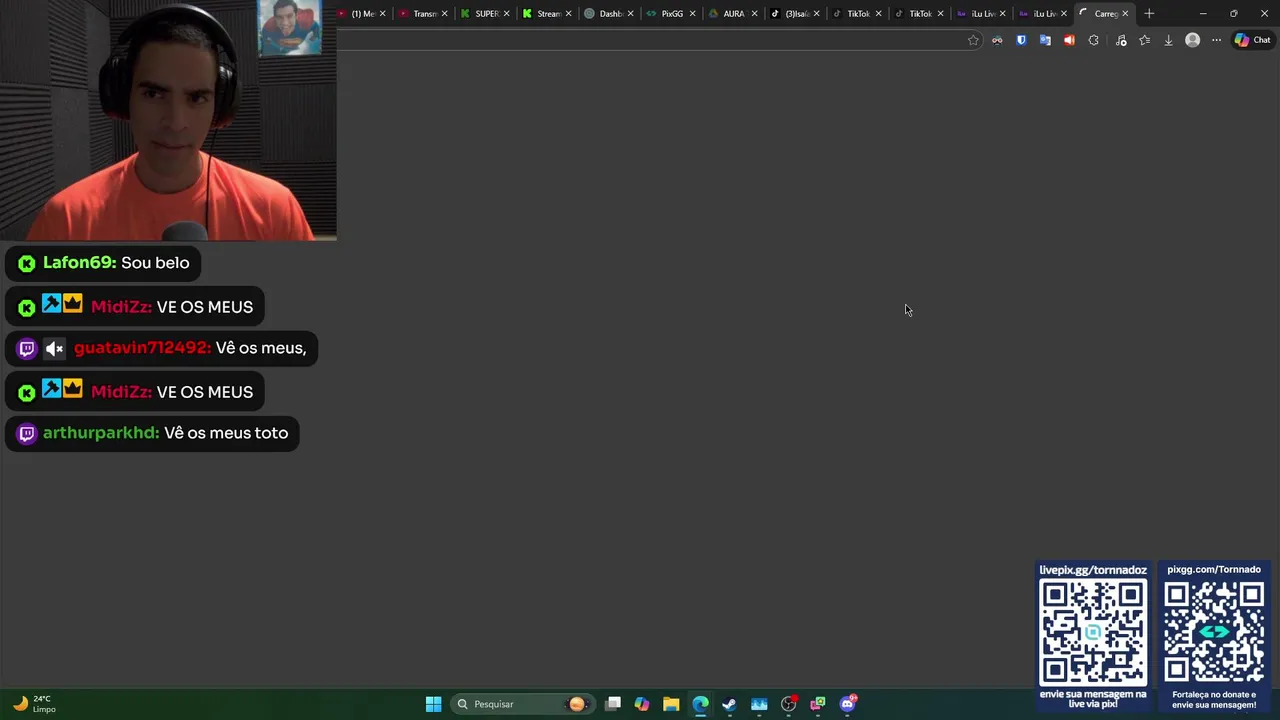Image resolution: width=1280 pixels, height=720 pixels.
Task: Click the livepix.gg/tornnadoz QR code
Action: [x=1093, y=633]
